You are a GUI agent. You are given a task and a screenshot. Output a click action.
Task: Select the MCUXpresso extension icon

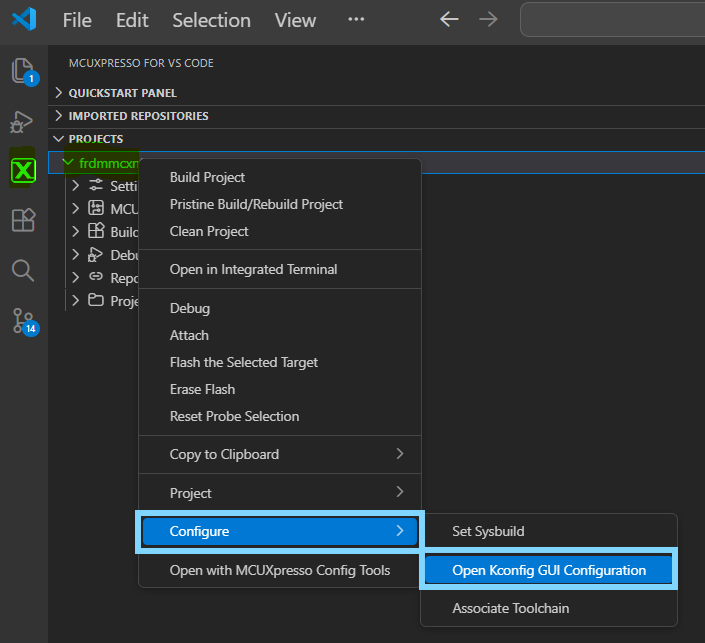click(x=23, y=170)
